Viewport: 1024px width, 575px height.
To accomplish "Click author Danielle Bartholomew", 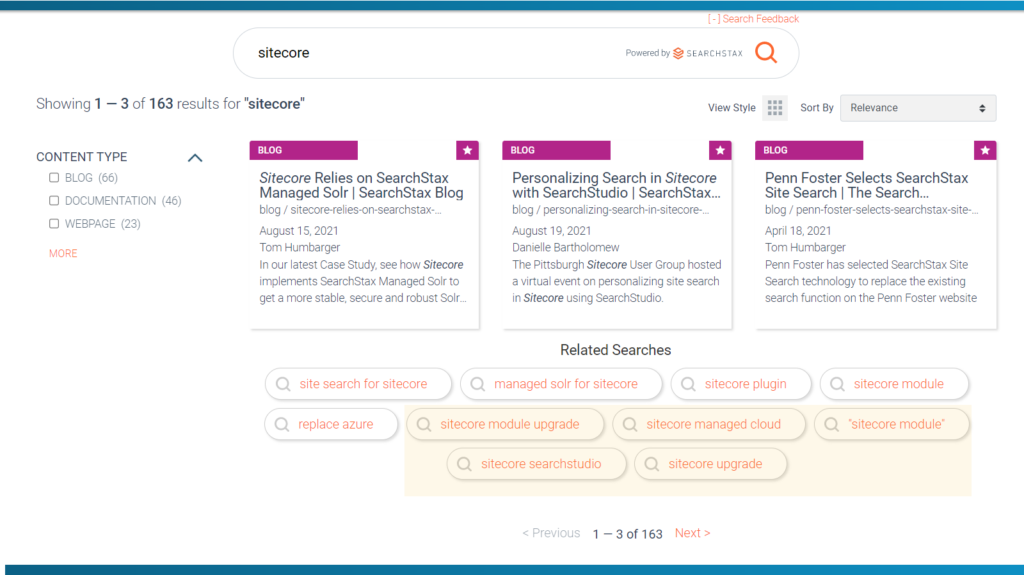I will (x=566, y=248).
